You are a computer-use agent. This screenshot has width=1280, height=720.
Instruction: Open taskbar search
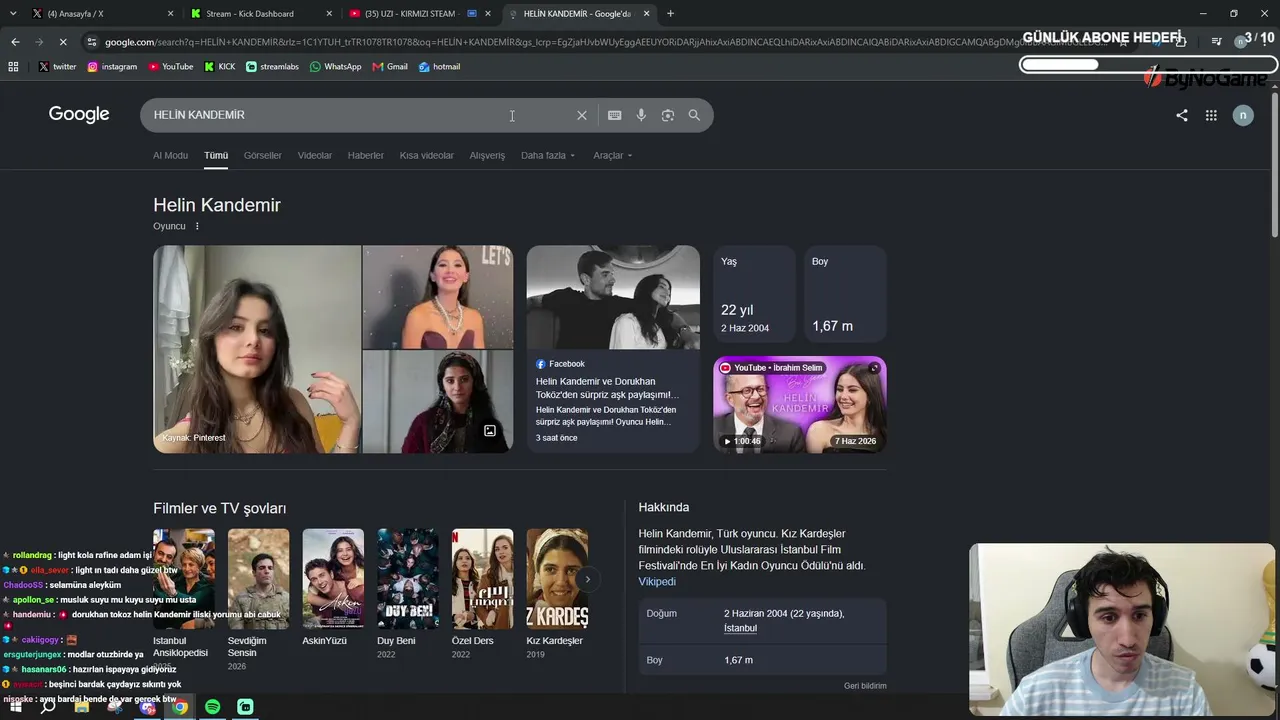(x=48, y=707)
